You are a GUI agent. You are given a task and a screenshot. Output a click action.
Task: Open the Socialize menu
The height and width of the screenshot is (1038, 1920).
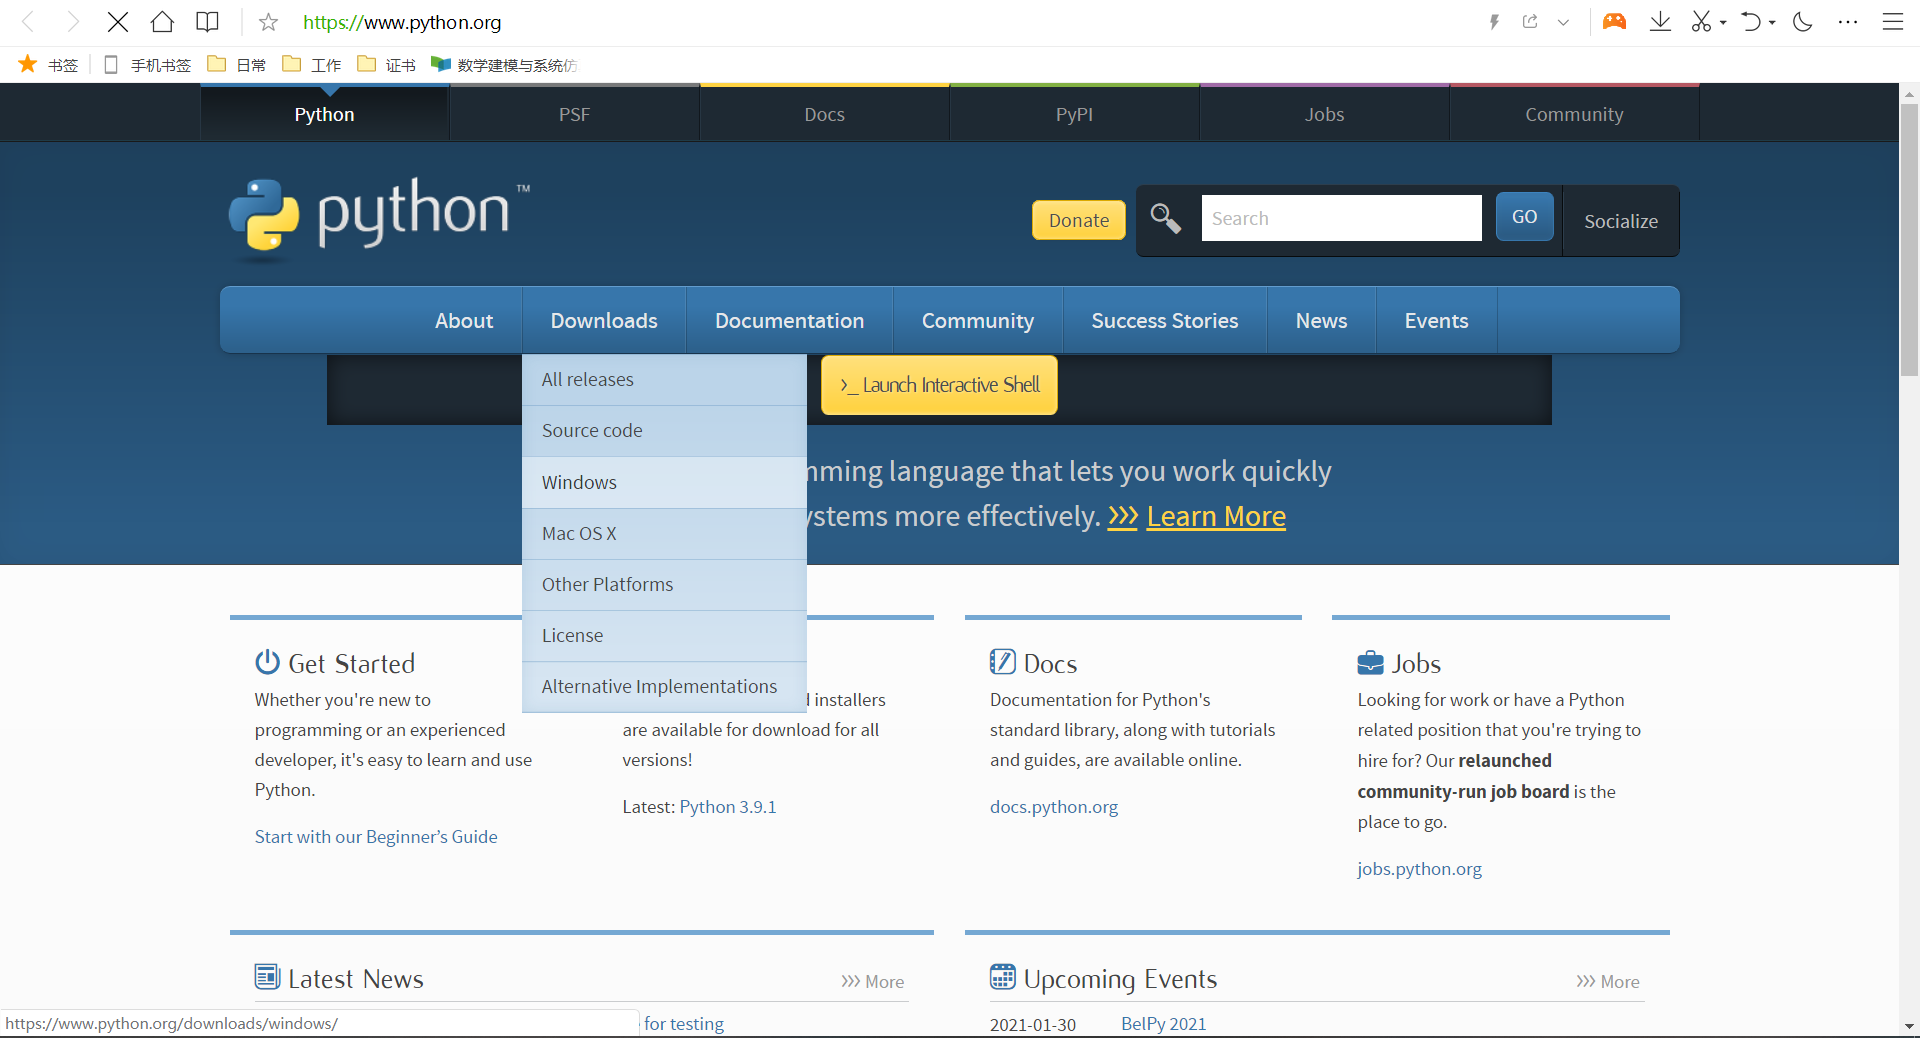(x=1620, y=221)
